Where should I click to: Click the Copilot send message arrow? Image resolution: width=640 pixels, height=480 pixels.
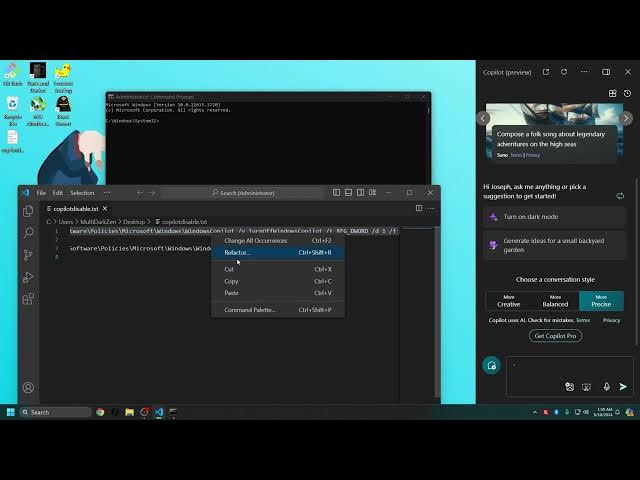point(623,386)
